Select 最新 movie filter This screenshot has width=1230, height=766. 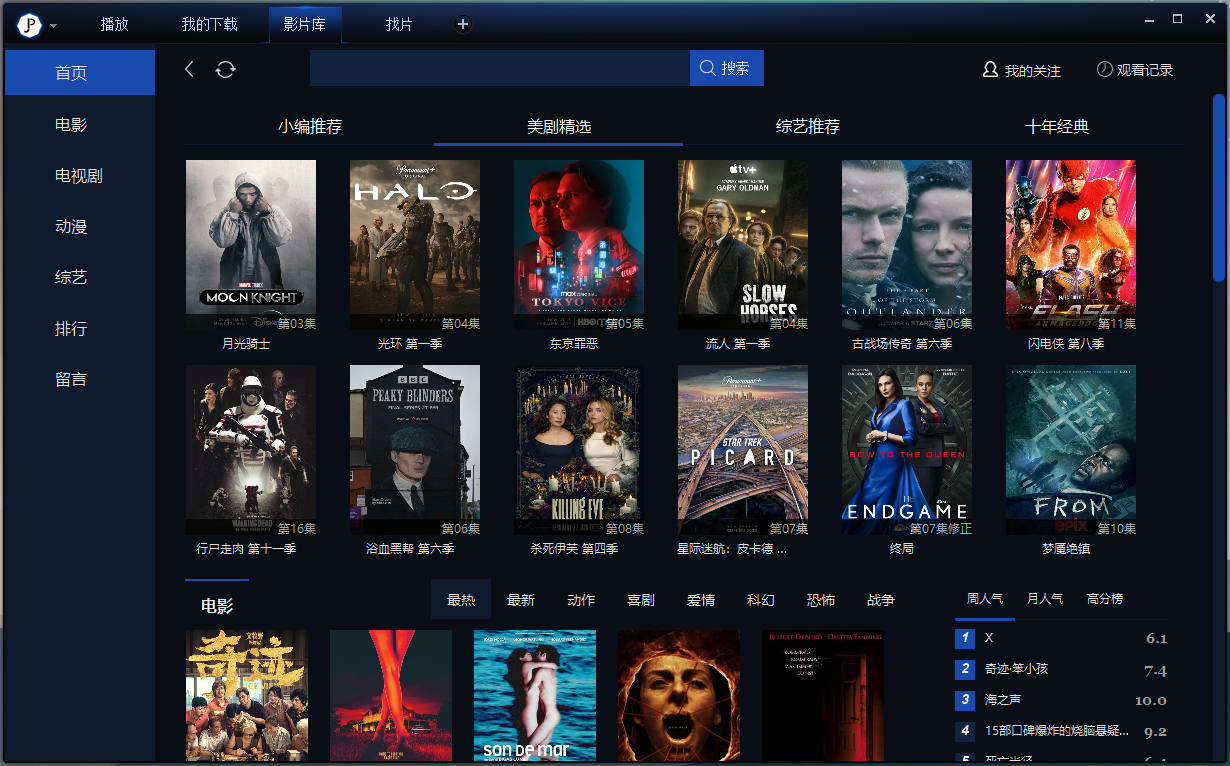point(521,600)
